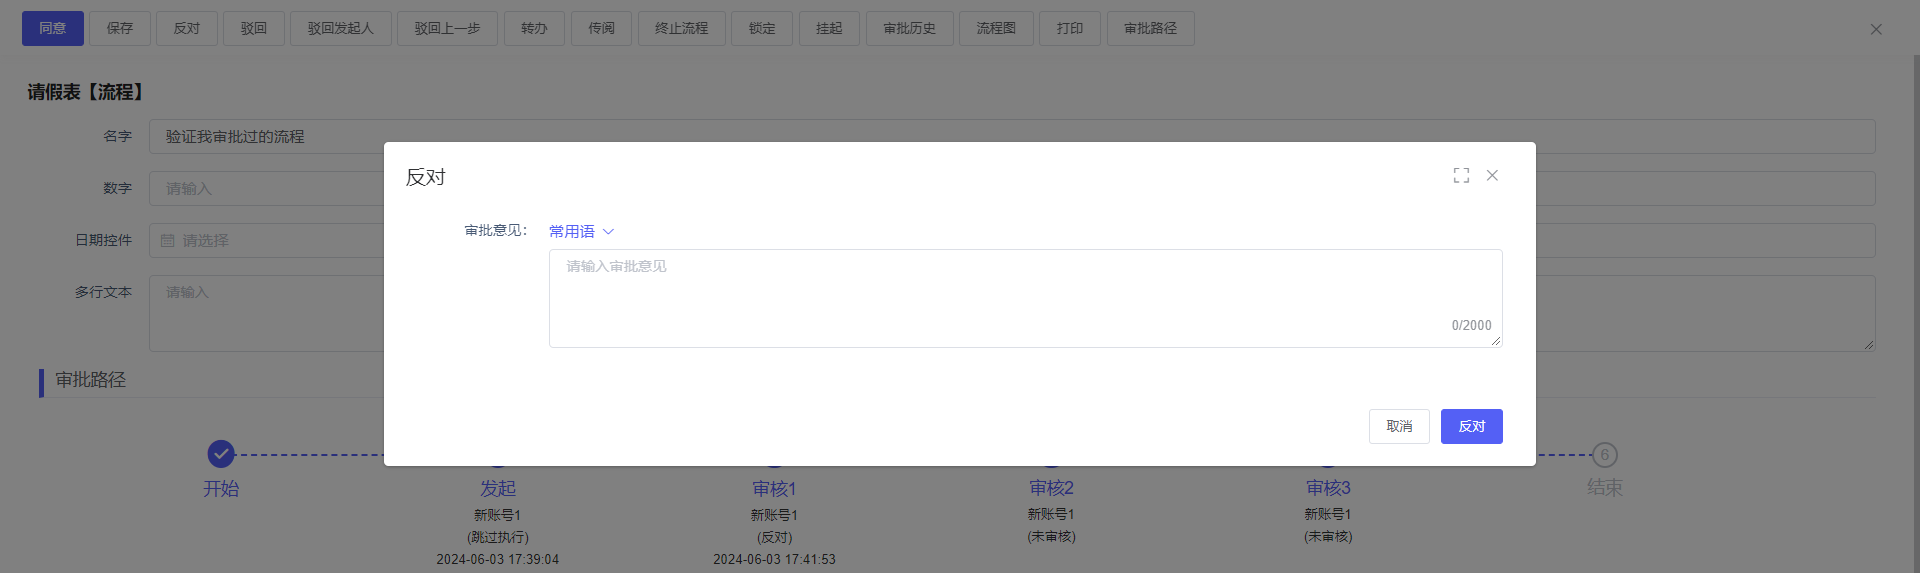Select 驳回发起人 in the toolbar

[x=340, y=28]
